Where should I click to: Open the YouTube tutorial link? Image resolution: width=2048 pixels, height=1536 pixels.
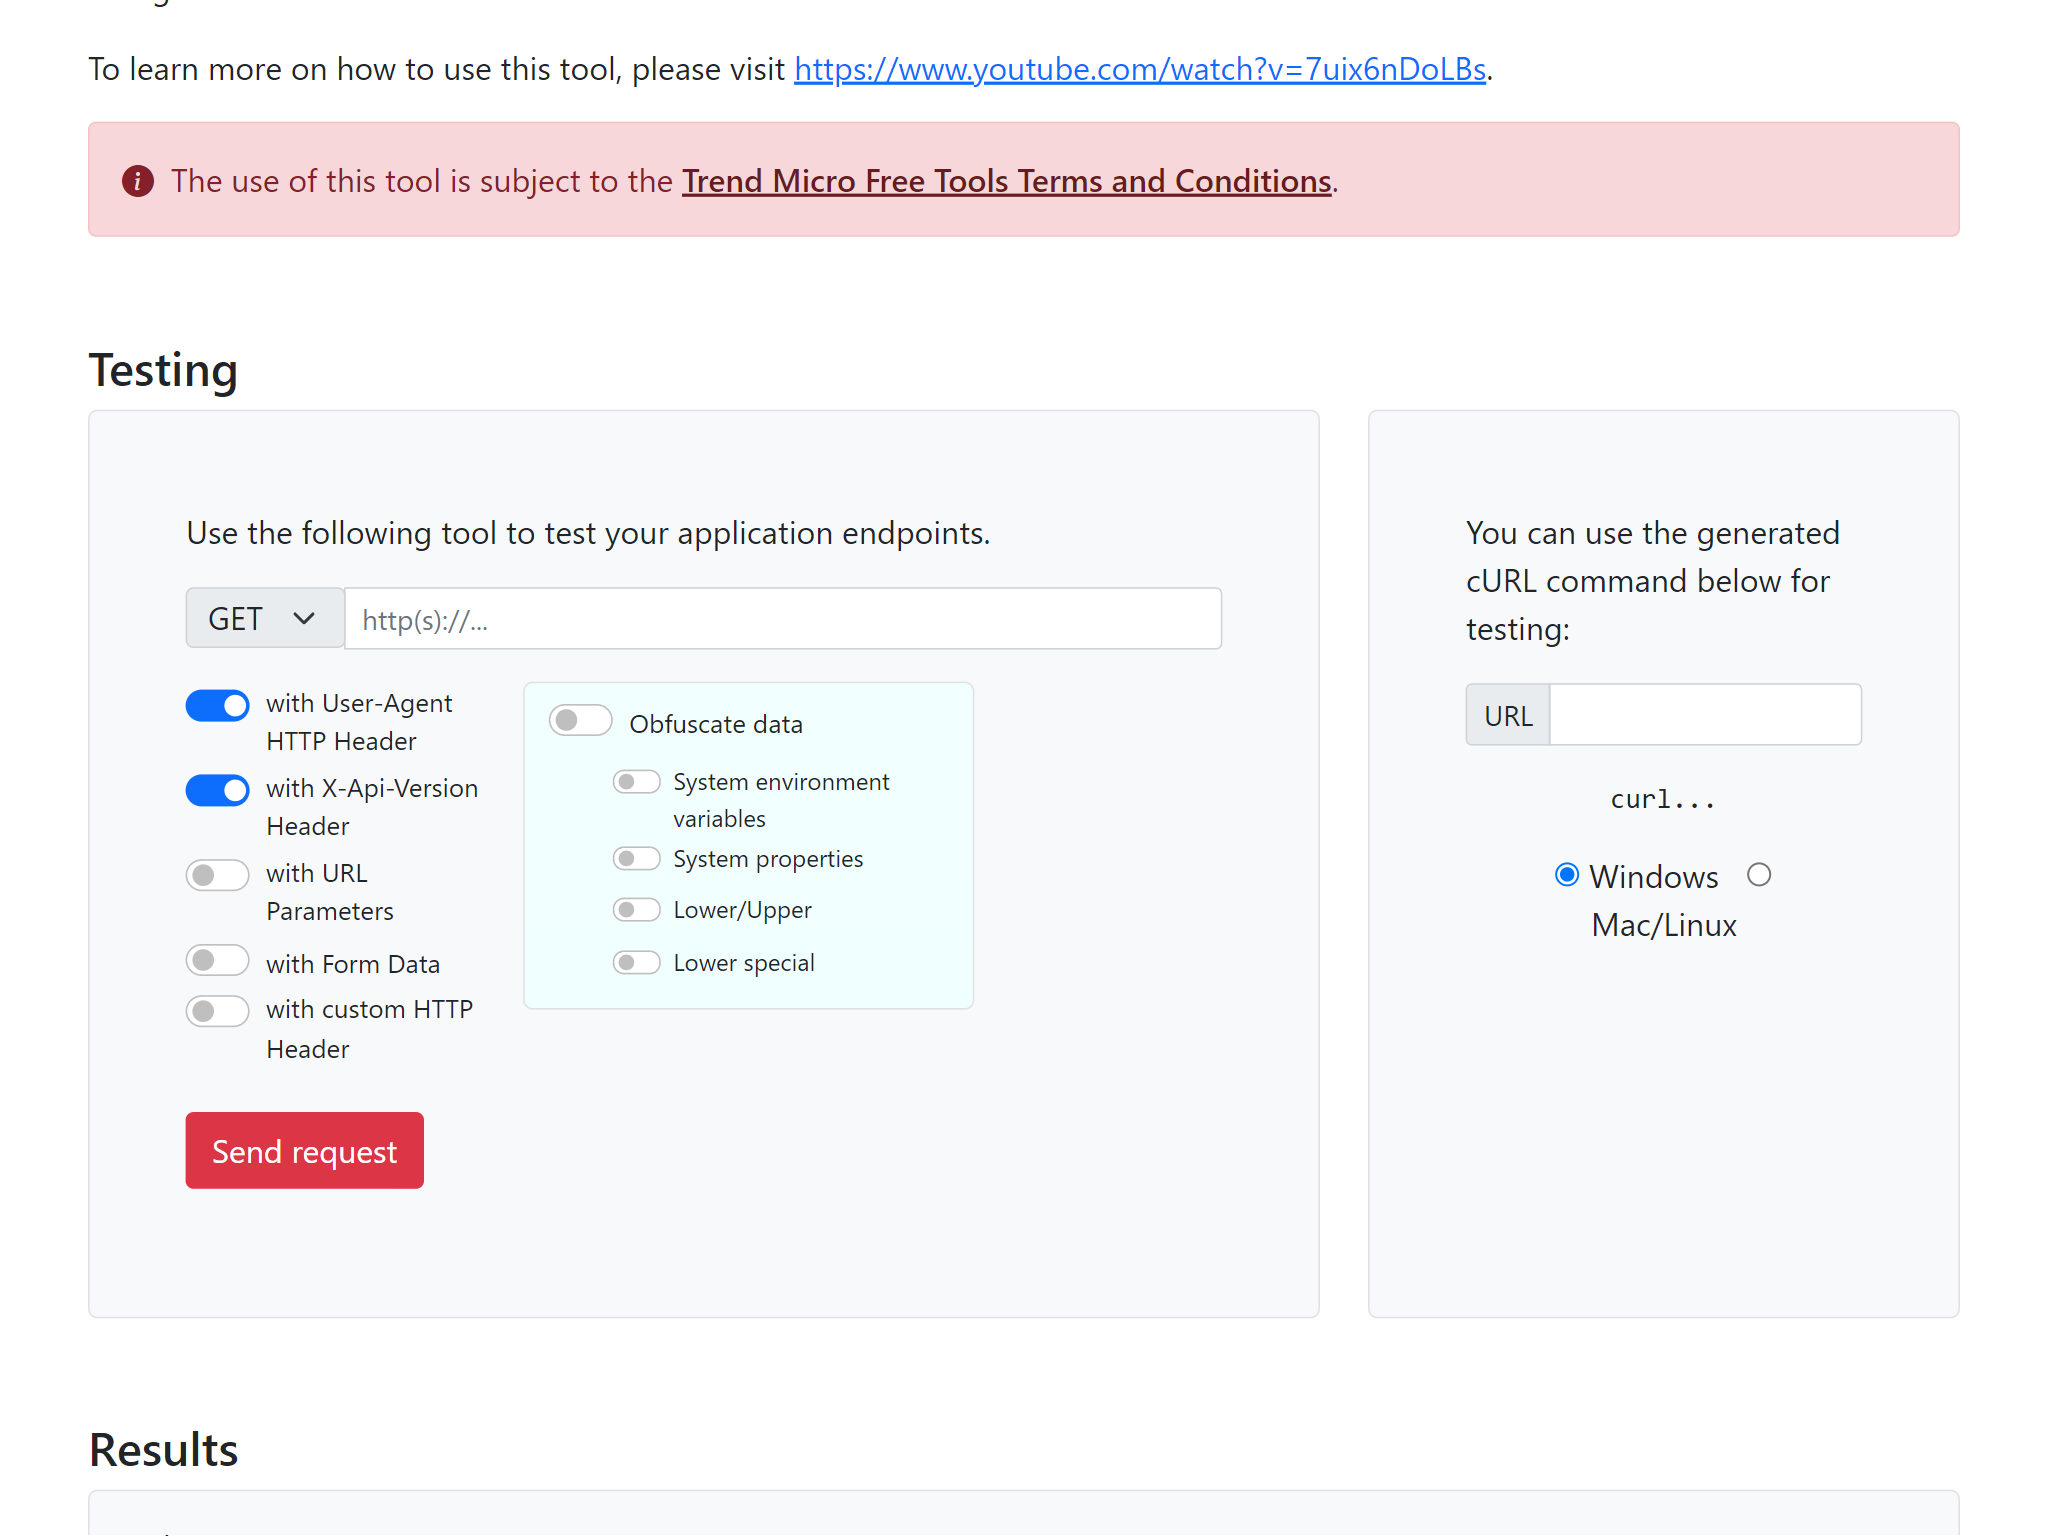tap(1140, 69)
